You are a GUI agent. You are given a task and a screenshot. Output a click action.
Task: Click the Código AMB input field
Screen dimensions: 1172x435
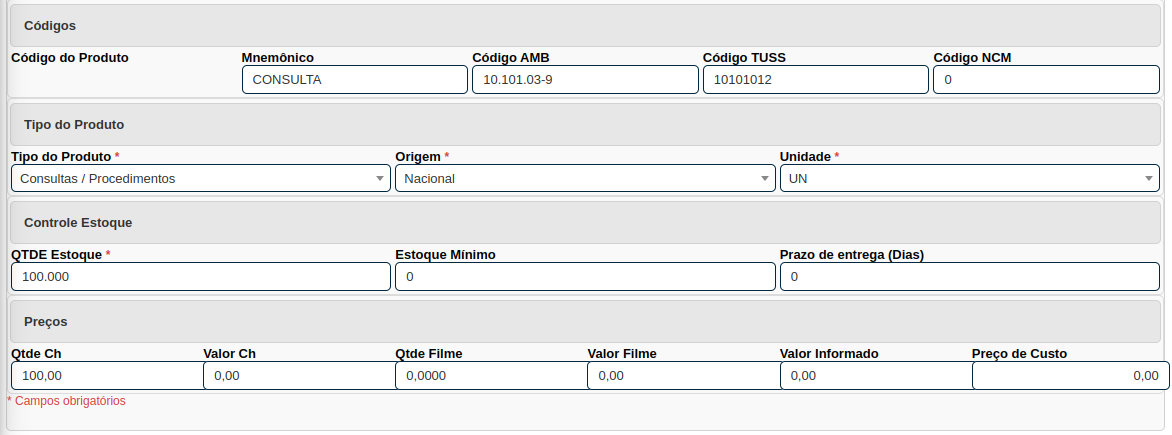[584, 80]
